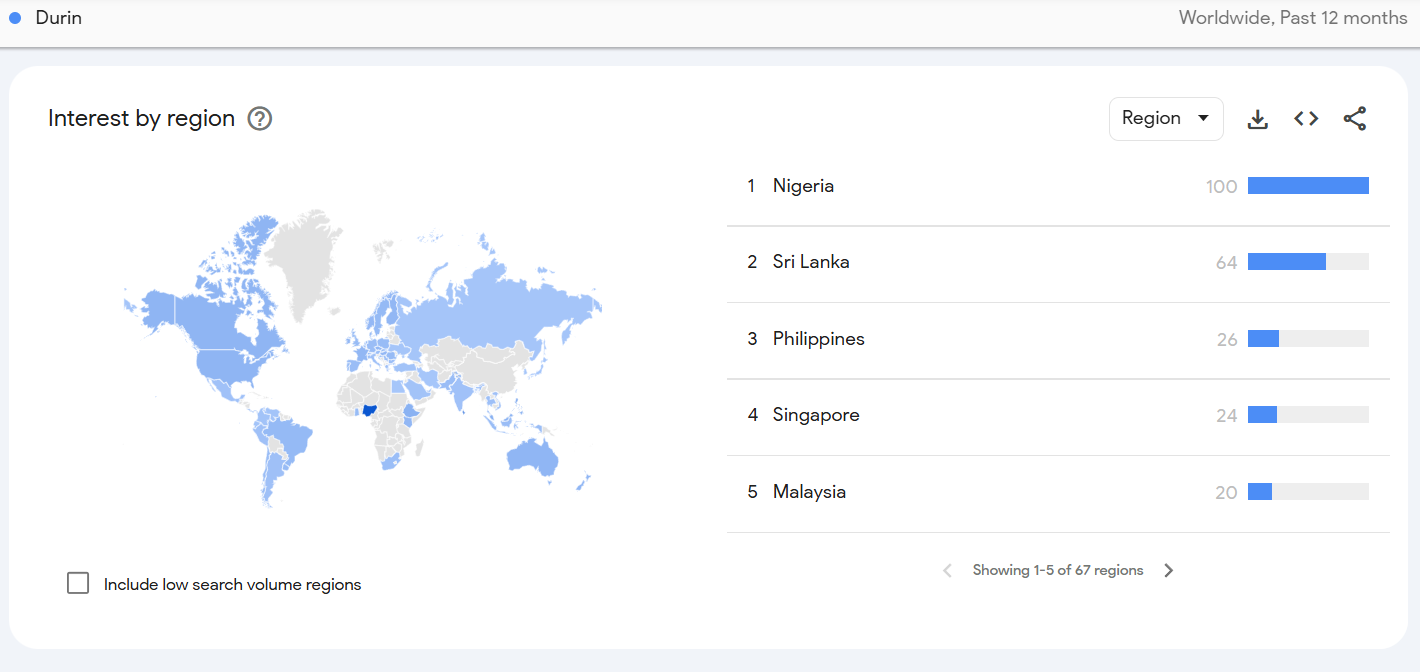Open the Interest by region help icon
1420x672 pixels.
tap(260, 119)
